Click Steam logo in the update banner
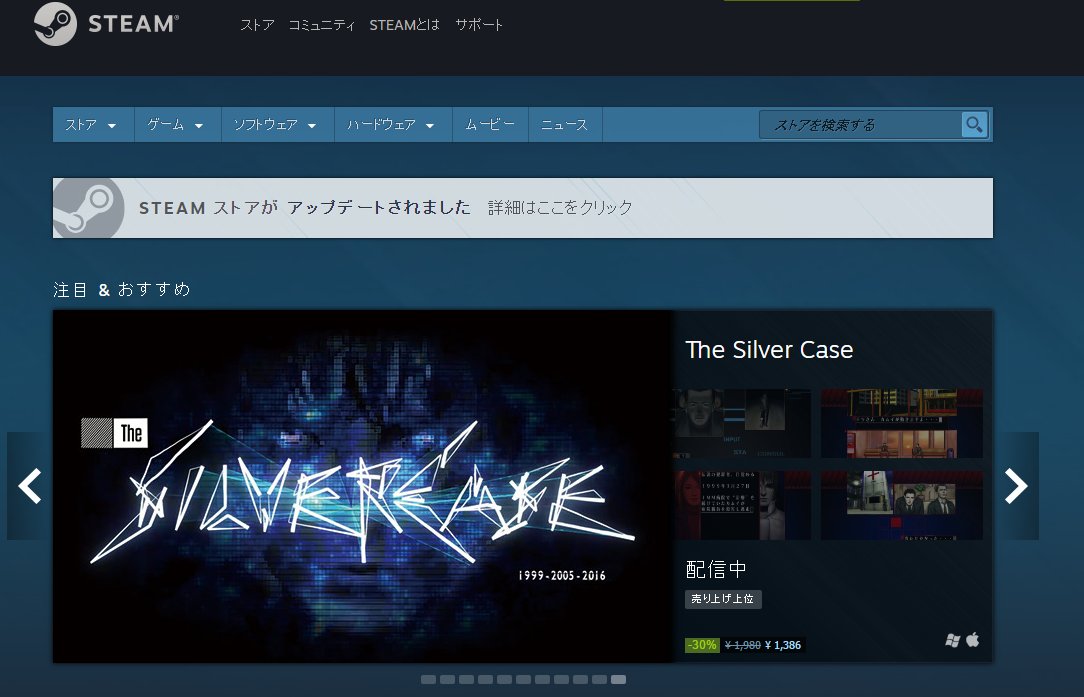The image size is (1084, 697). [x=88, y=207]
